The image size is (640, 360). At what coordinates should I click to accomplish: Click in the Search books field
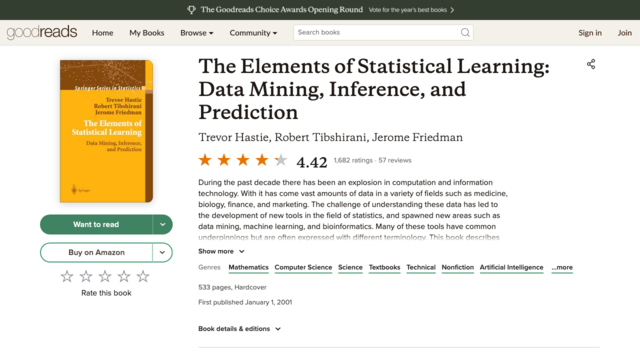pos(378,33)
